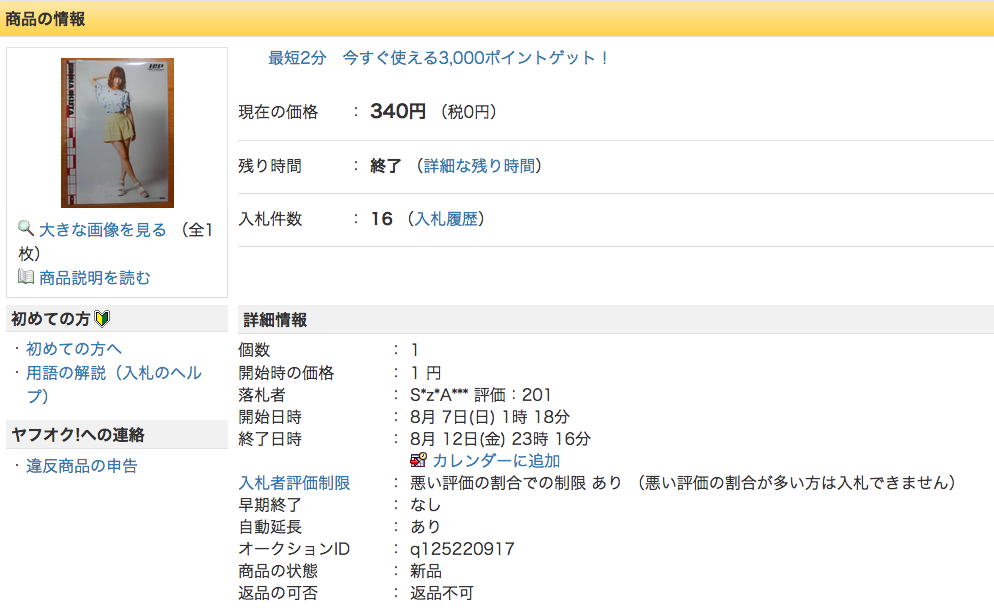
Task: Select the カレンダーに追加 link
Action: click(x=496, y=461)
